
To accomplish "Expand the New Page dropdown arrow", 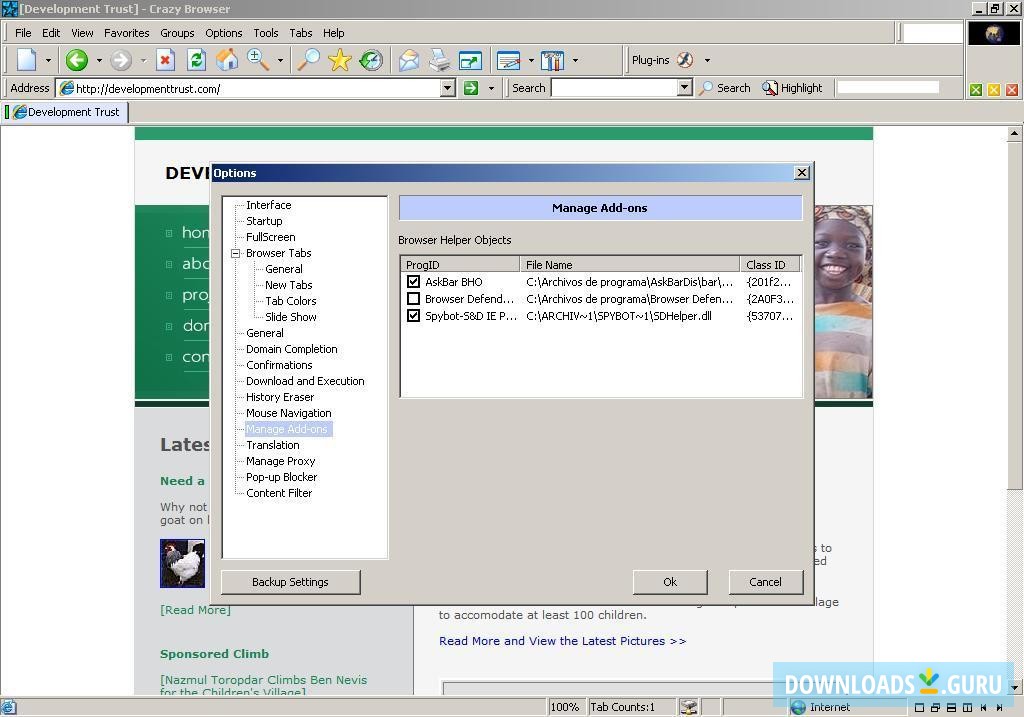I will point(48,60).
